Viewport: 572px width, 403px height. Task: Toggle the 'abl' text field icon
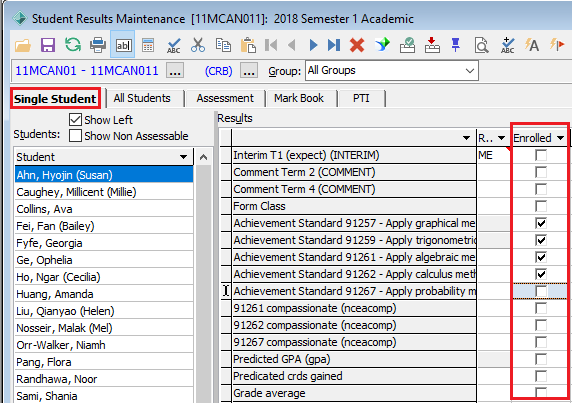click(123, 45)
